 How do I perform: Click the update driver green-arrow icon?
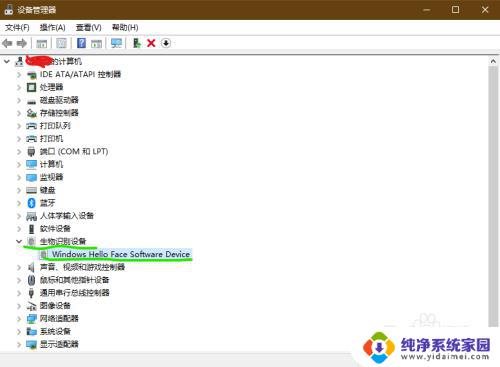137,43
